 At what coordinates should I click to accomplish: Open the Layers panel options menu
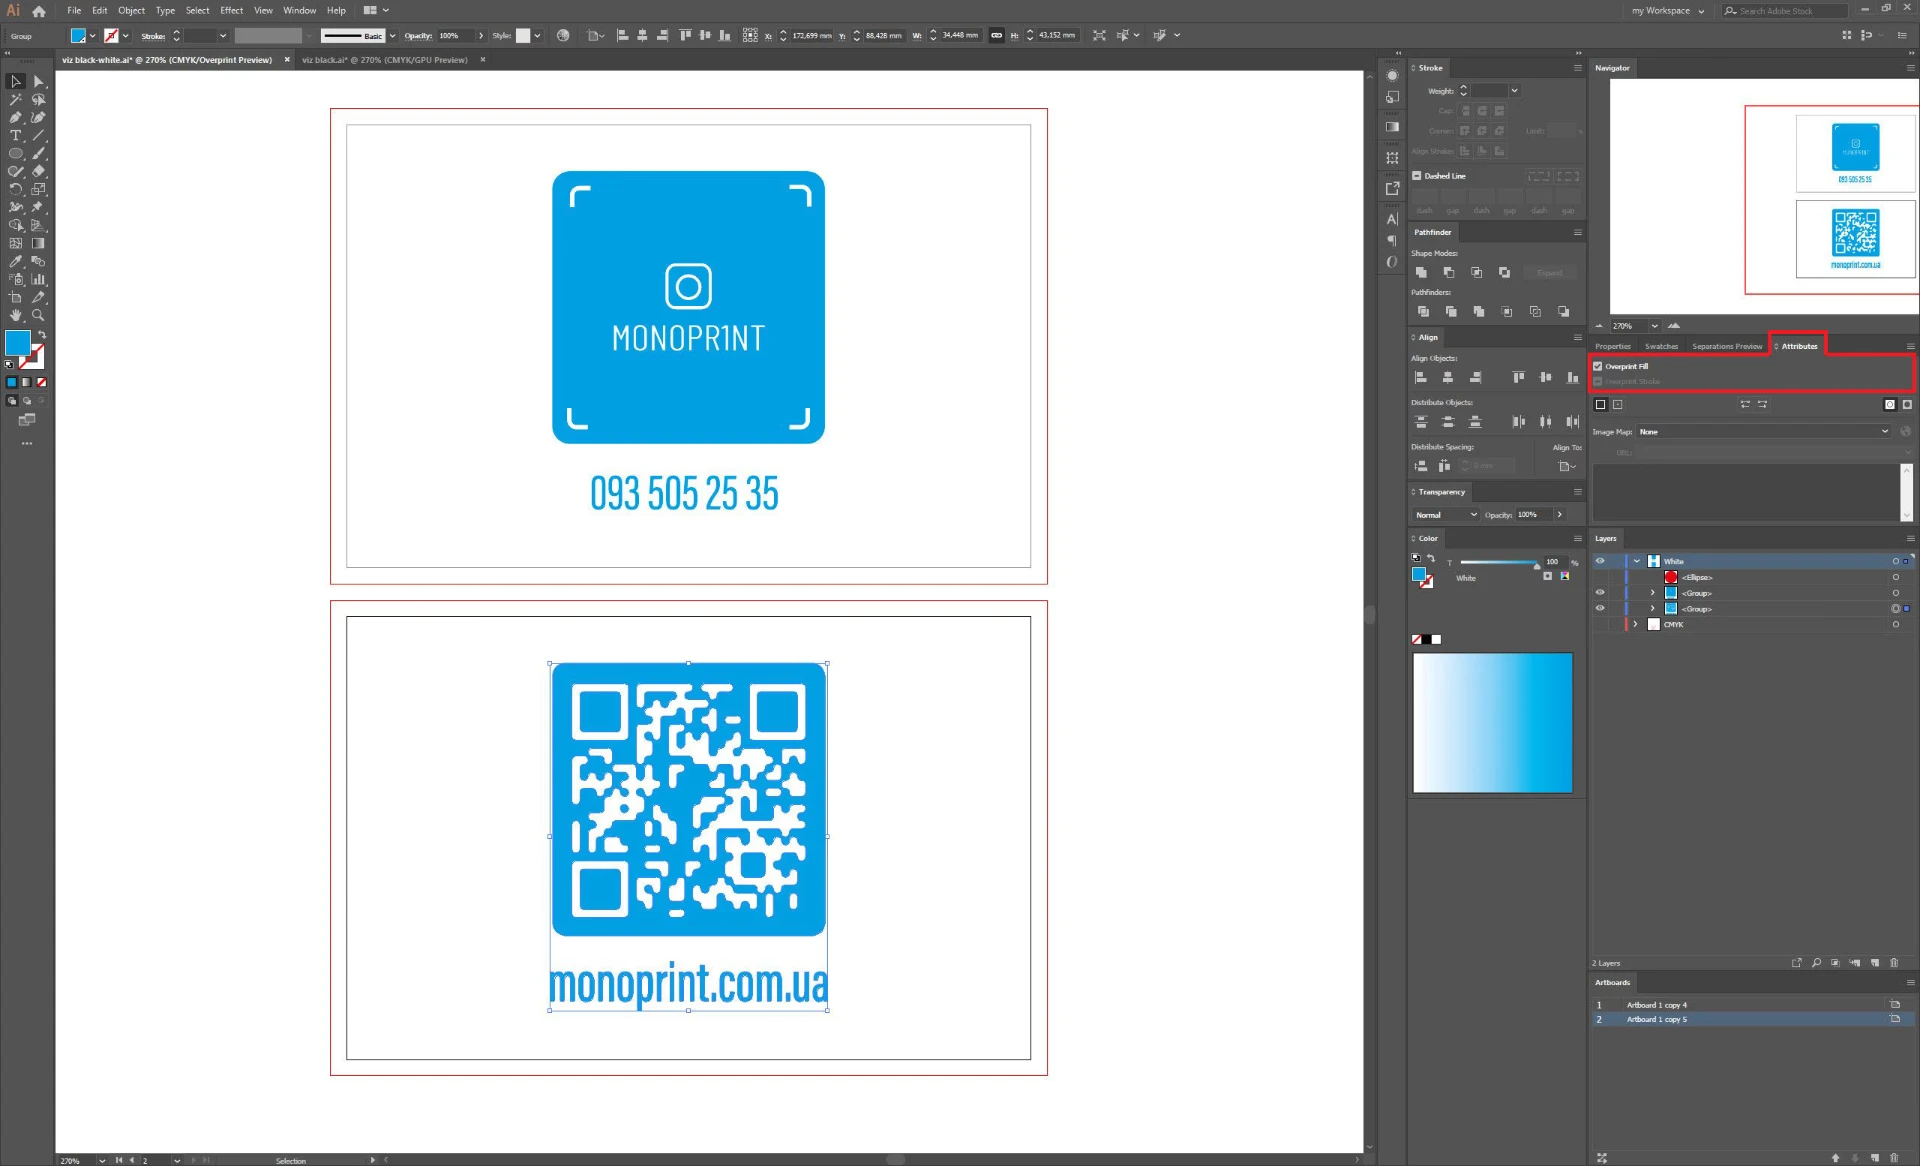[1910, 538]
